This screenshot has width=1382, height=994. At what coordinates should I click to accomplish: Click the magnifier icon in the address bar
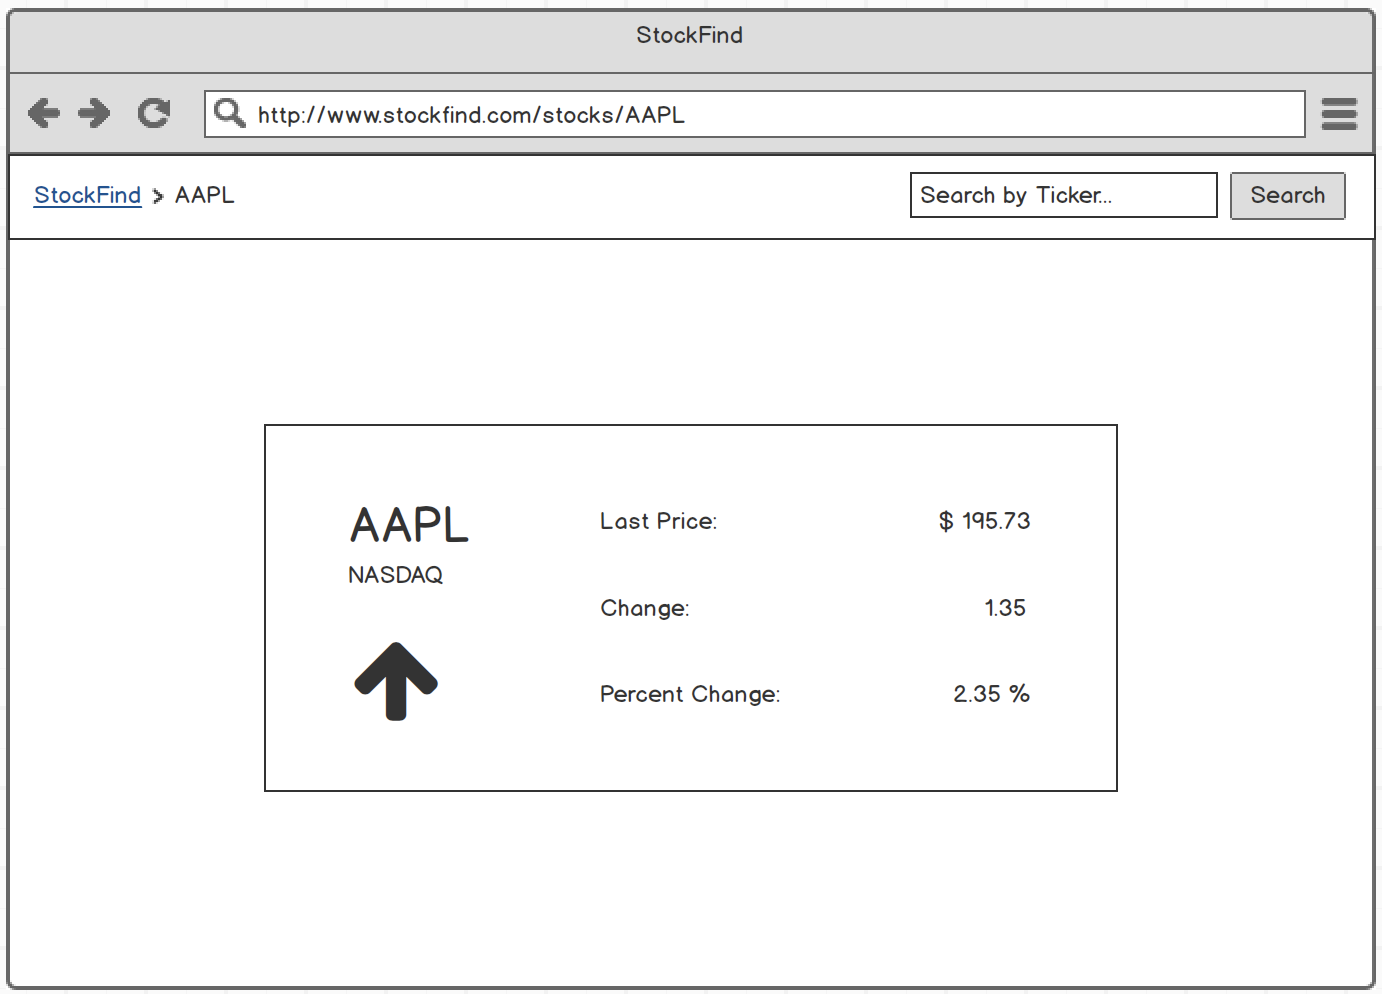(x=230, y=113)
